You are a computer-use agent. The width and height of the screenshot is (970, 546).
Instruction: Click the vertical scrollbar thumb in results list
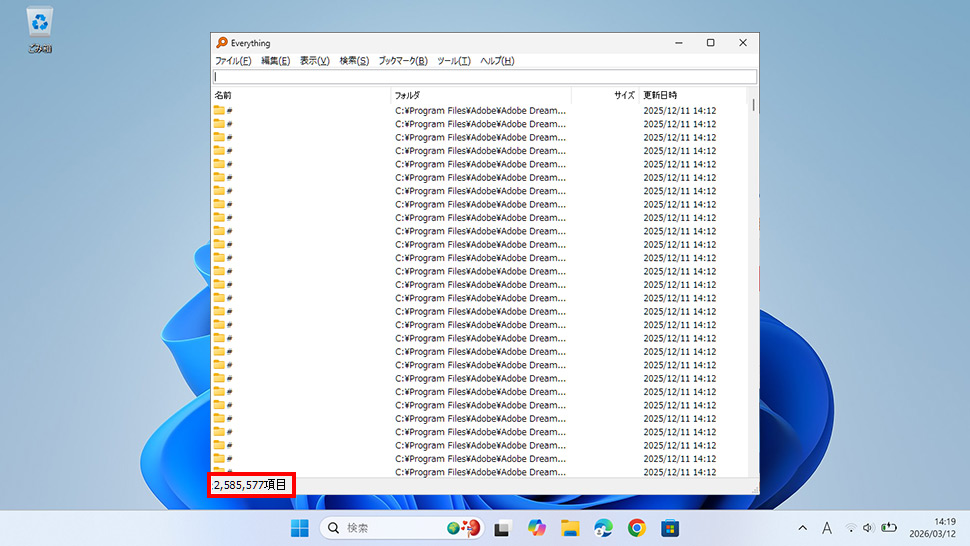[x=752, y=105]
